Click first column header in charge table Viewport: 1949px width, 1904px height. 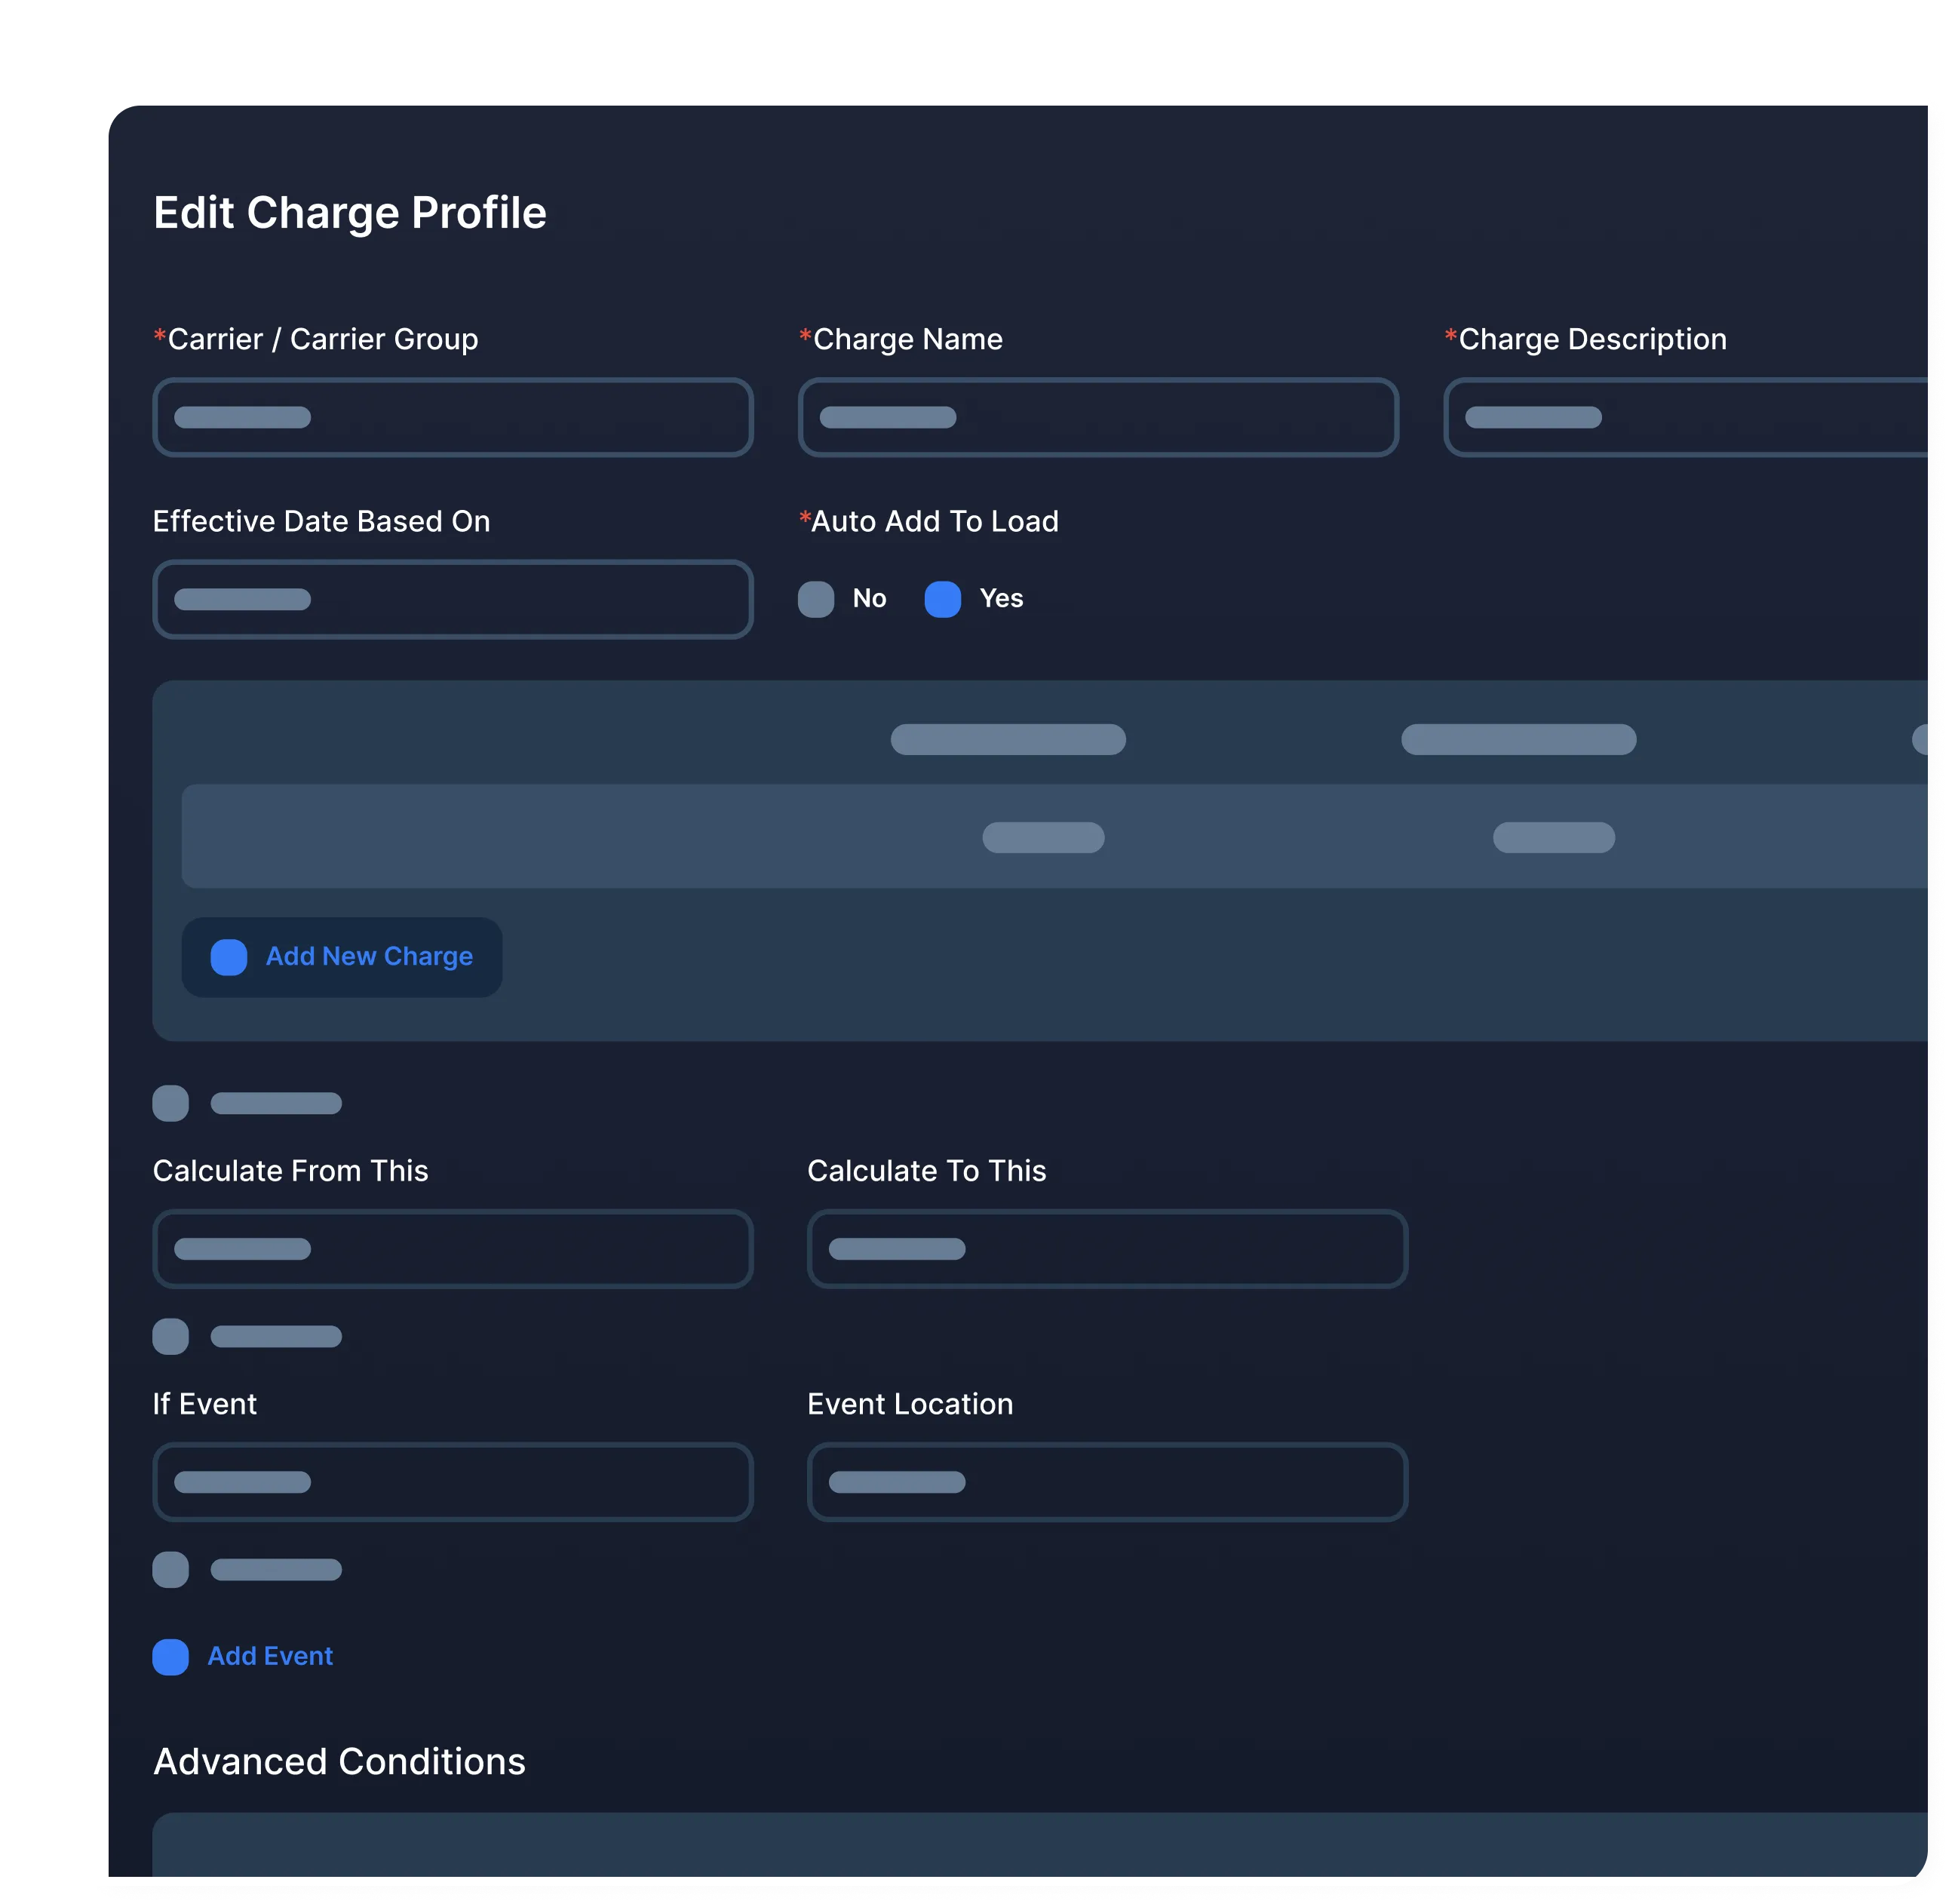(x=1008, y=739)
